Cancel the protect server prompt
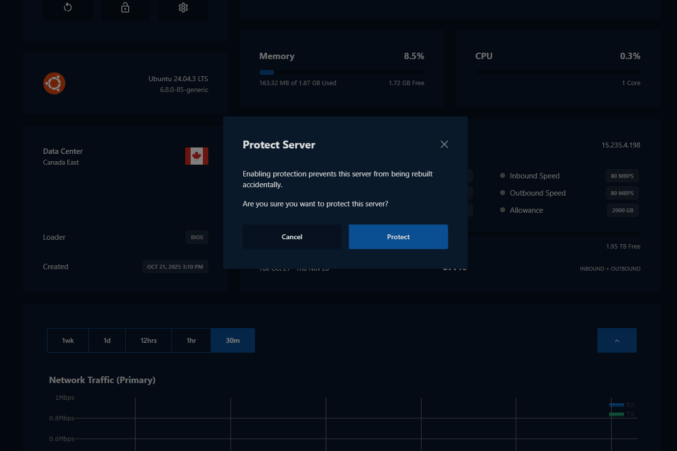This screenshot has height=451, width=677. (292, 237)
